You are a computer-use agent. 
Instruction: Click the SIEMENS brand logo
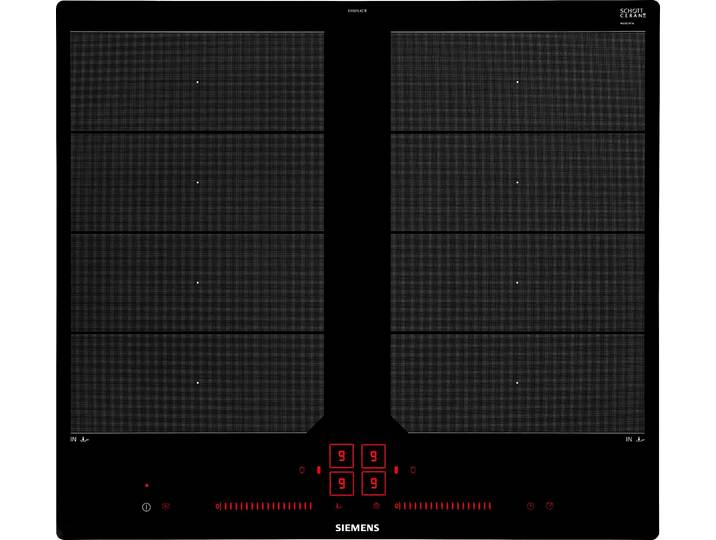(x=357, y=528)
